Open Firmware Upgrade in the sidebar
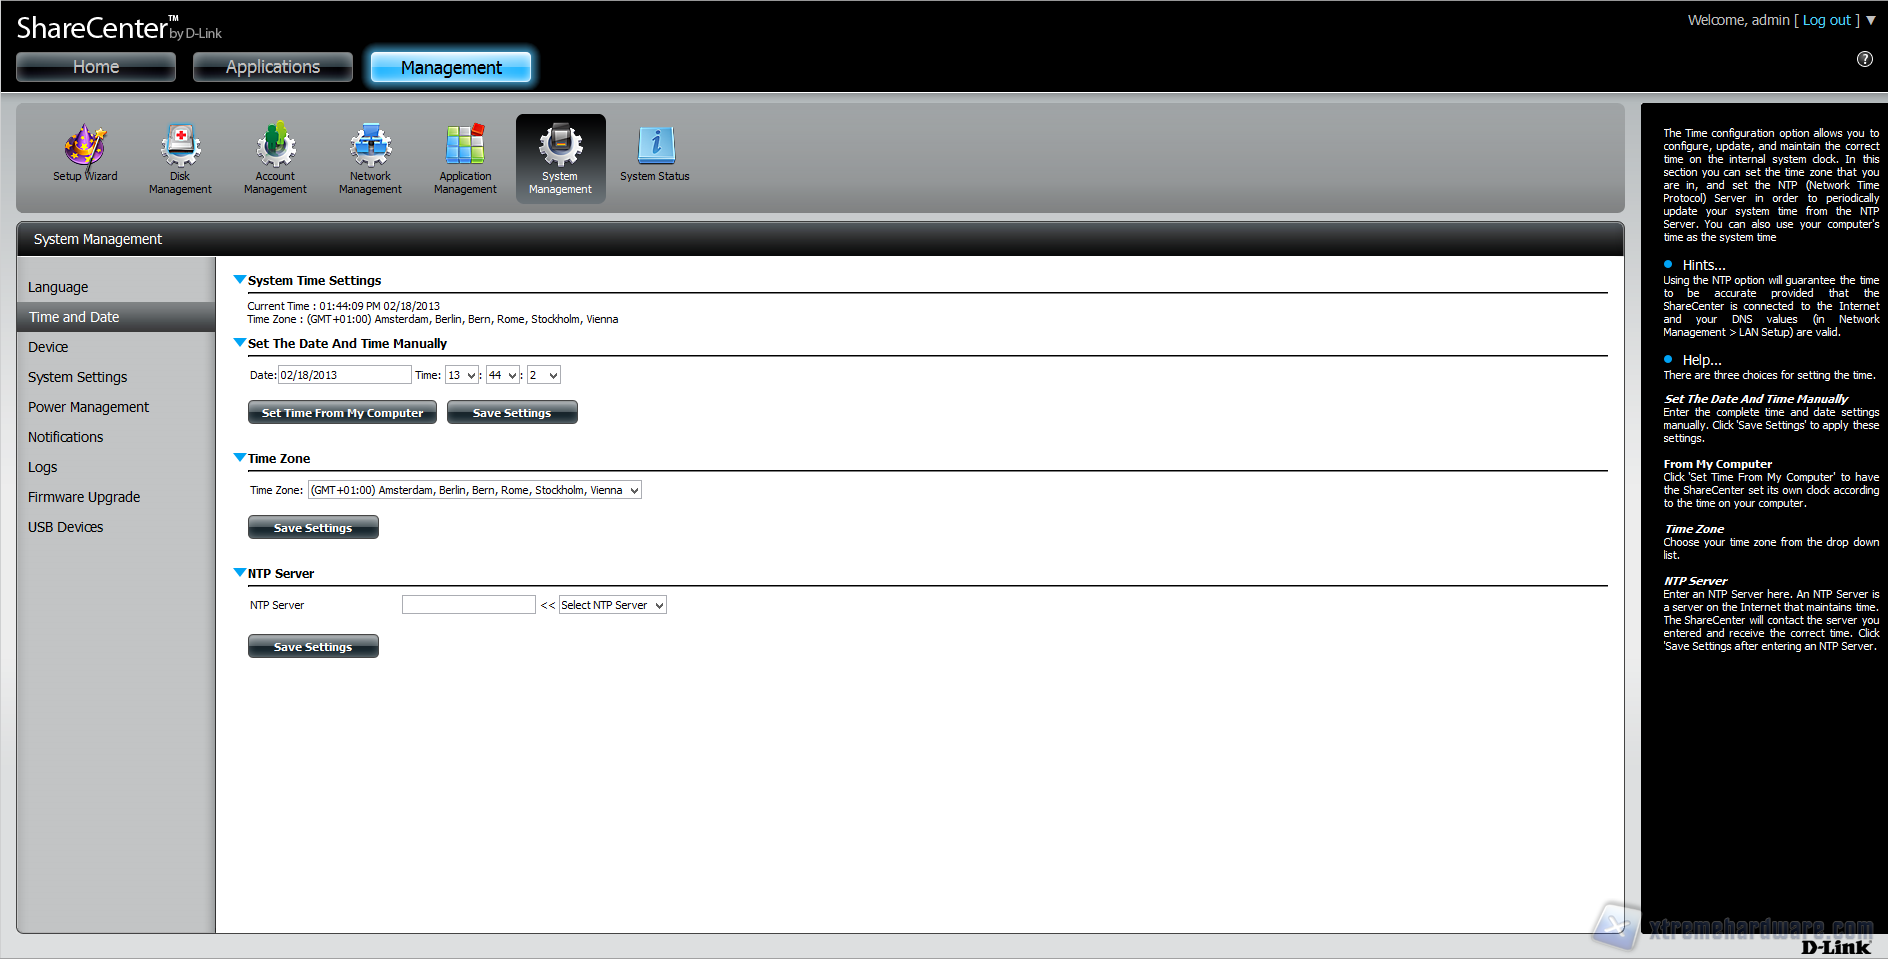The height and width of the screenshot is (959, 1888). click(x=84, y=497)
